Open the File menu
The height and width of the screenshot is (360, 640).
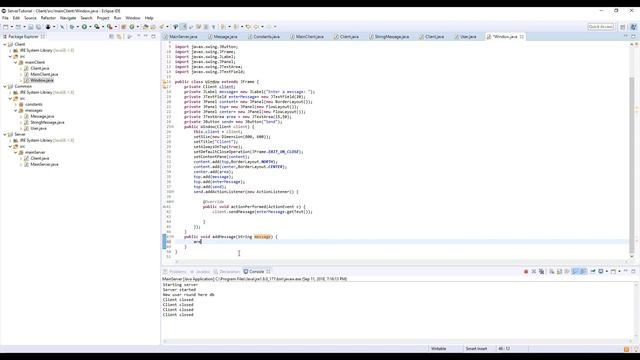[x=5, y=18]
